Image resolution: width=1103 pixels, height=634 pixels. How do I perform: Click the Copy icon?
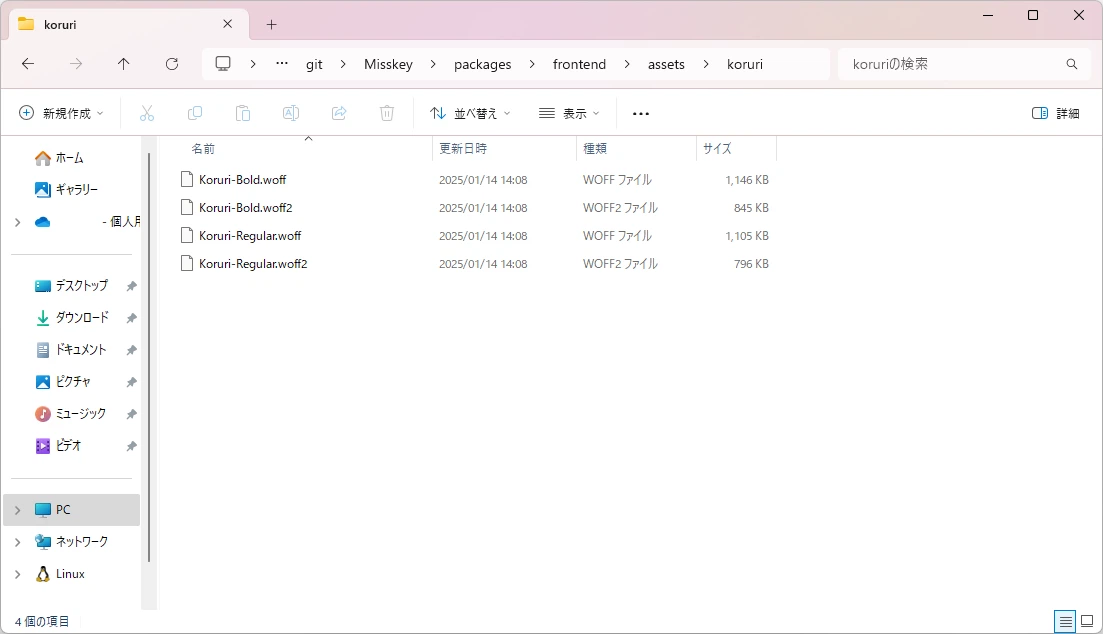[x=195, y=113]
